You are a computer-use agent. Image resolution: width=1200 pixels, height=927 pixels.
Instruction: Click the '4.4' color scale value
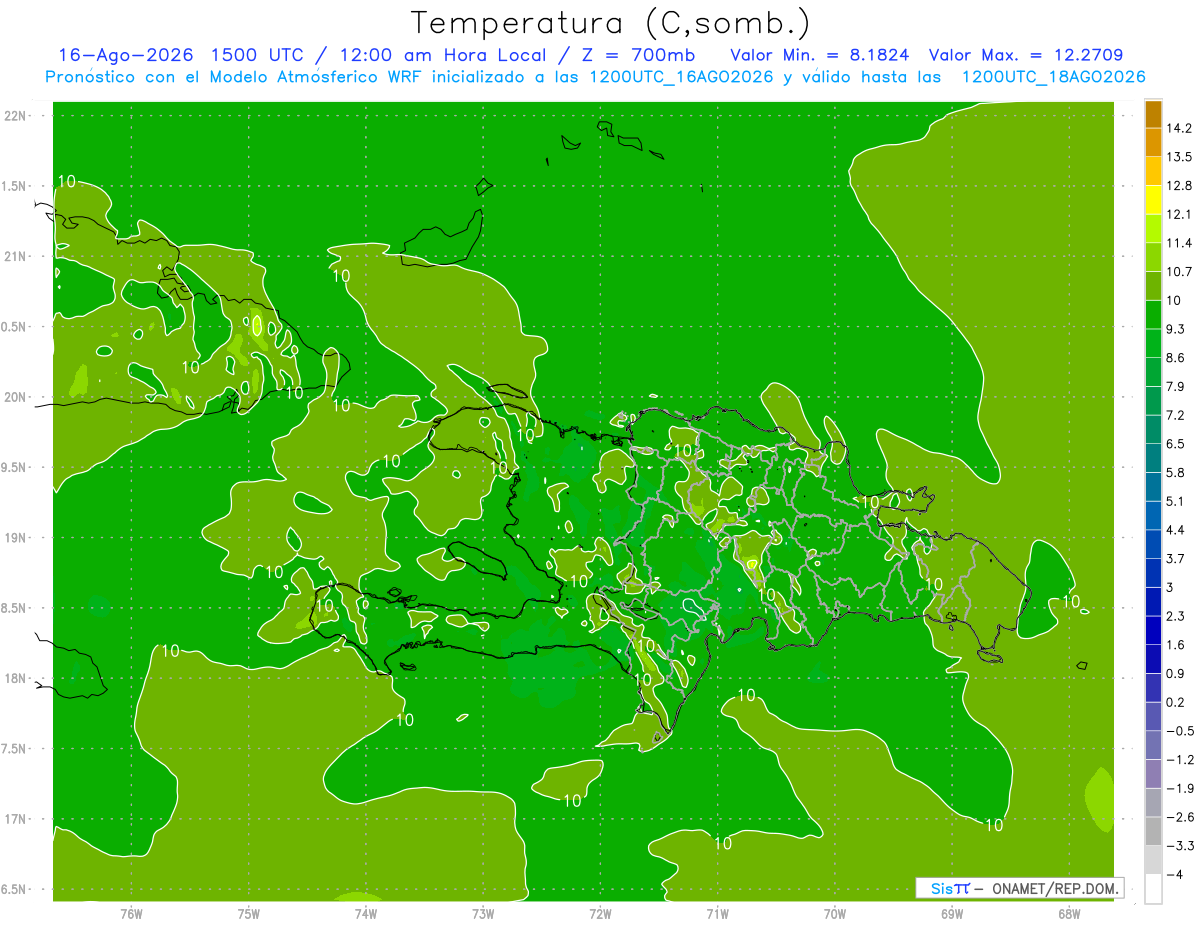click(1176, 529)
